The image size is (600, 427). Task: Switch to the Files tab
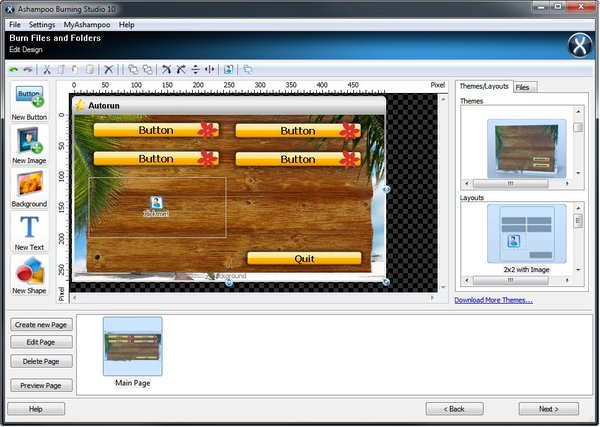(523, 87)
